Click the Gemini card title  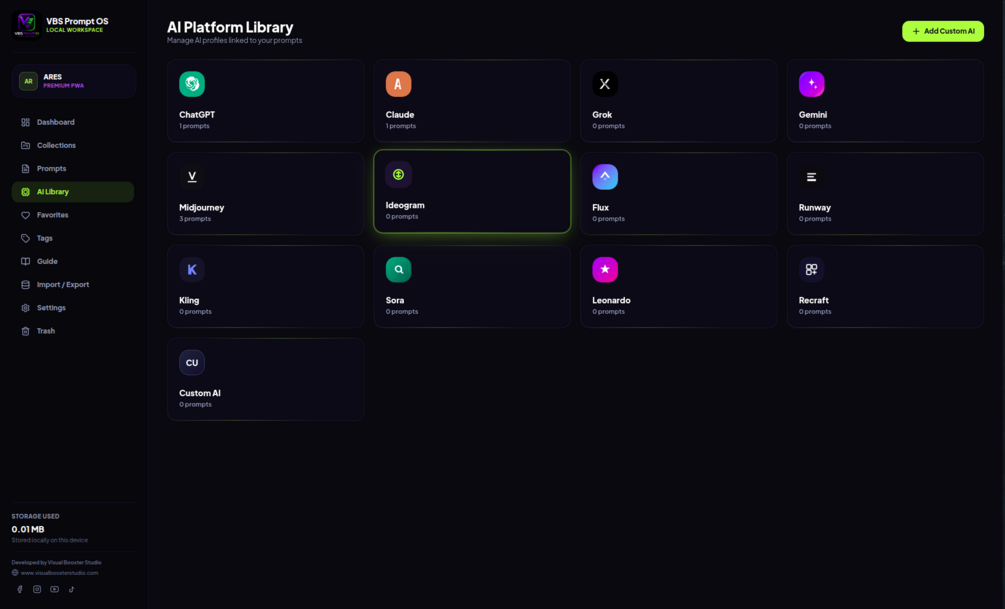[813, 115]
